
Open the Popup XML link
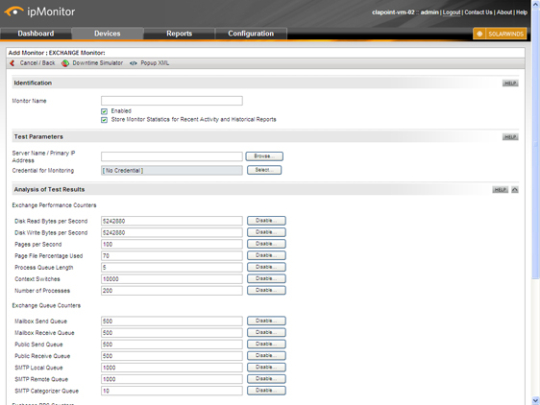155,63
